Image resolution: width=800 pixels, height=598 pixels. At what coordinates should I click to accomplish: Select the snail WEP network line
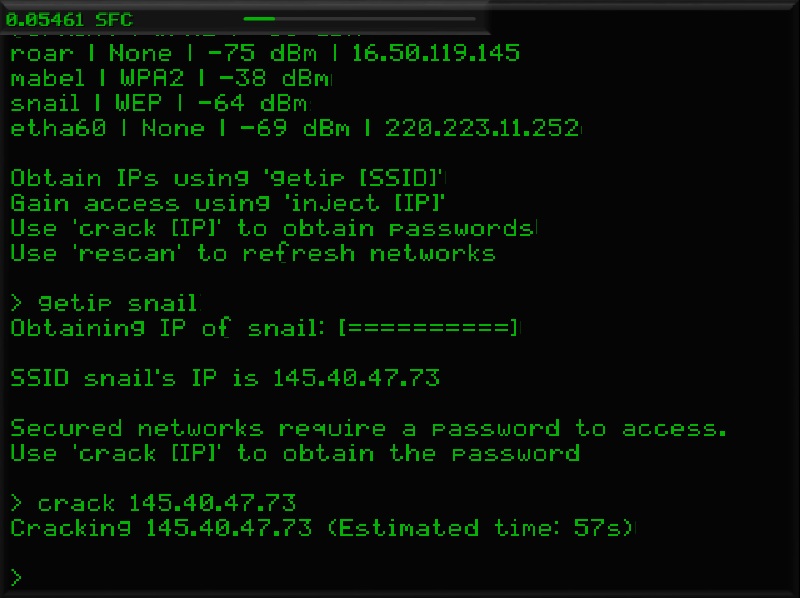point(159,103)
